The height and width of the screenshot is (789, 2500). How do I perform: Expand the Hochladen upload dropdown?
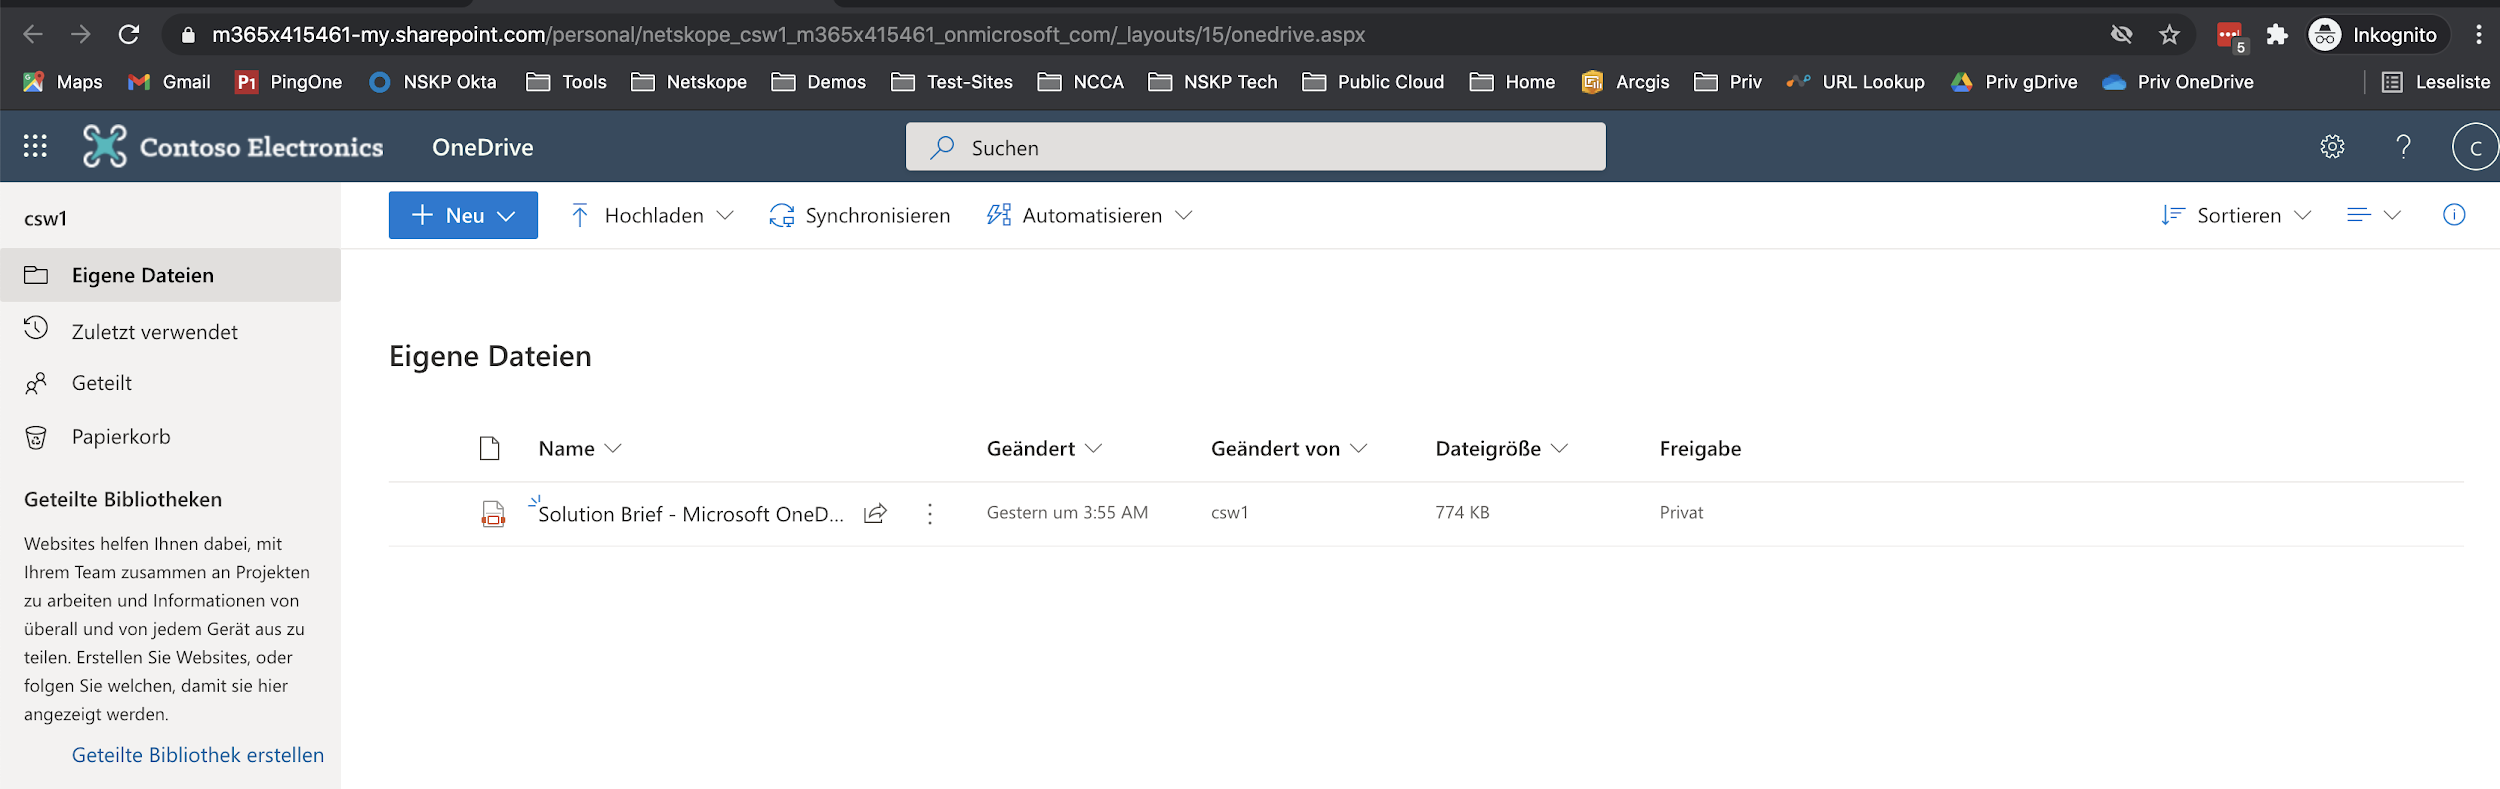click(x=652, y=215)
